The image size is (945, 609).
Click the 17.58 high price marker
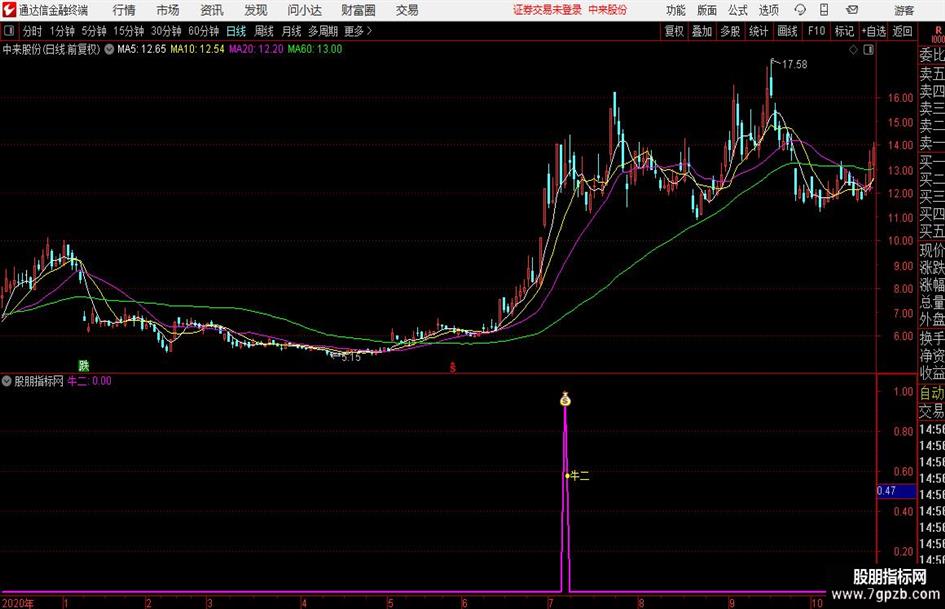pyautogui.click(x=794, y=64)
